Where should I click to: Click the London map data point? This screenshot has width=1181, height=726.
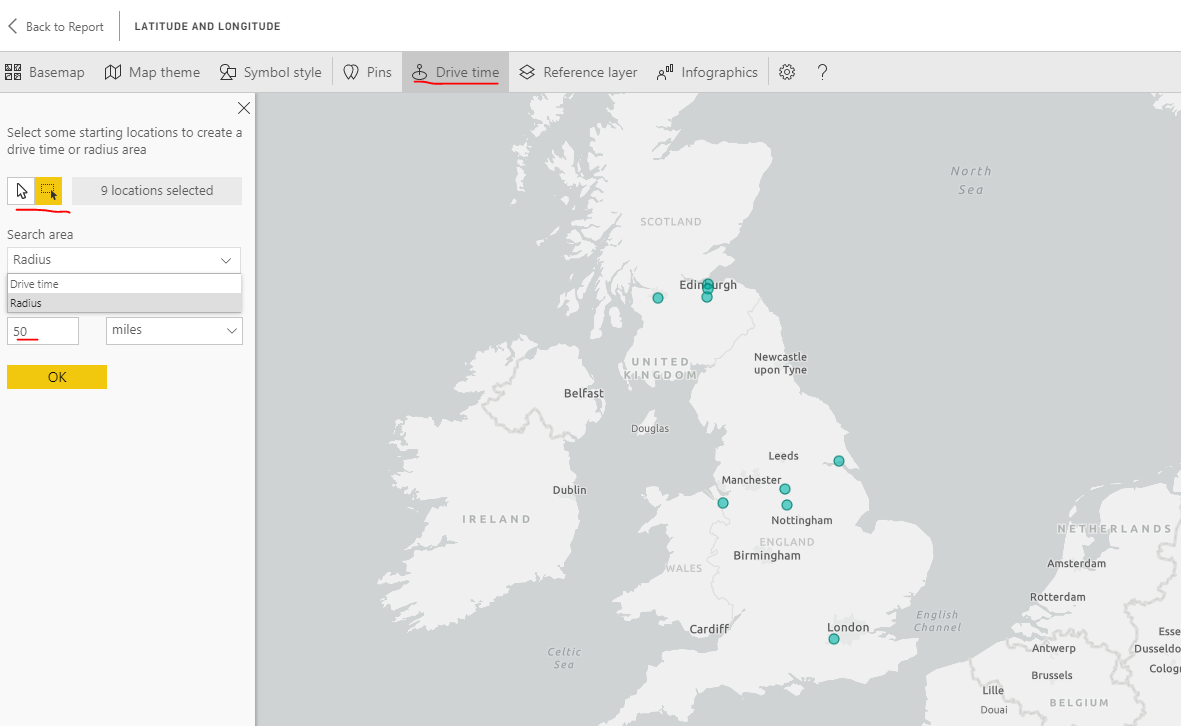tap(834, 639)
